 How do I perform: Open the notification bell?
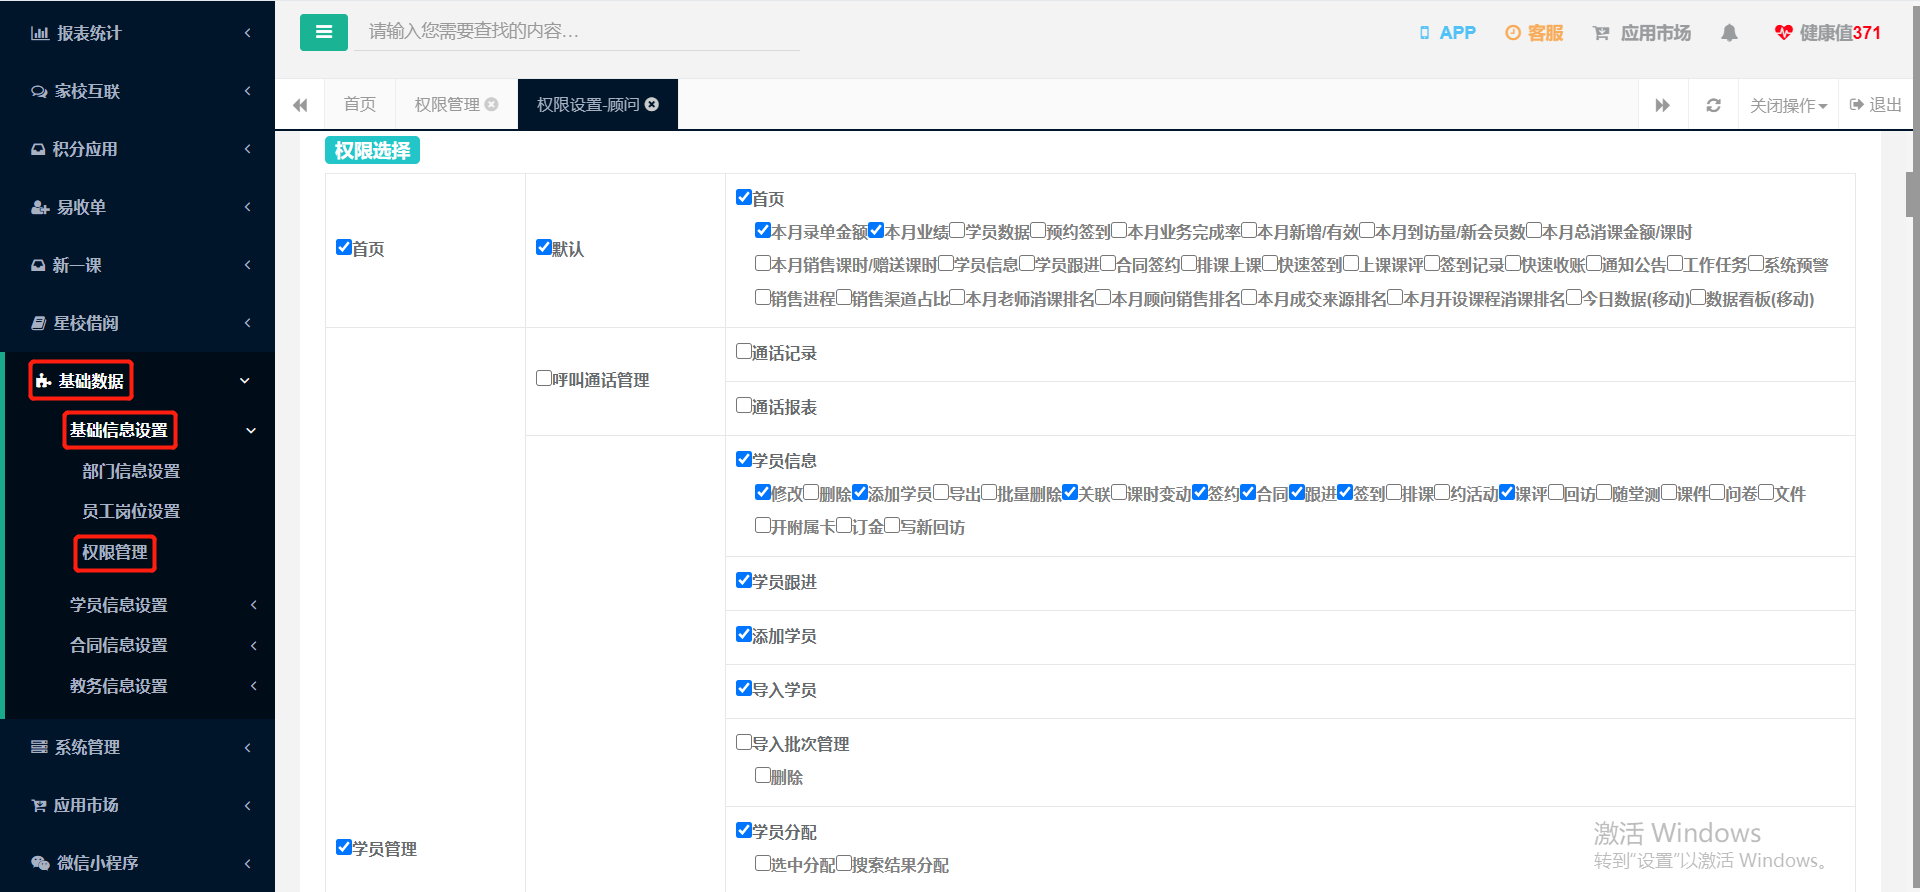click(1729, 33)
